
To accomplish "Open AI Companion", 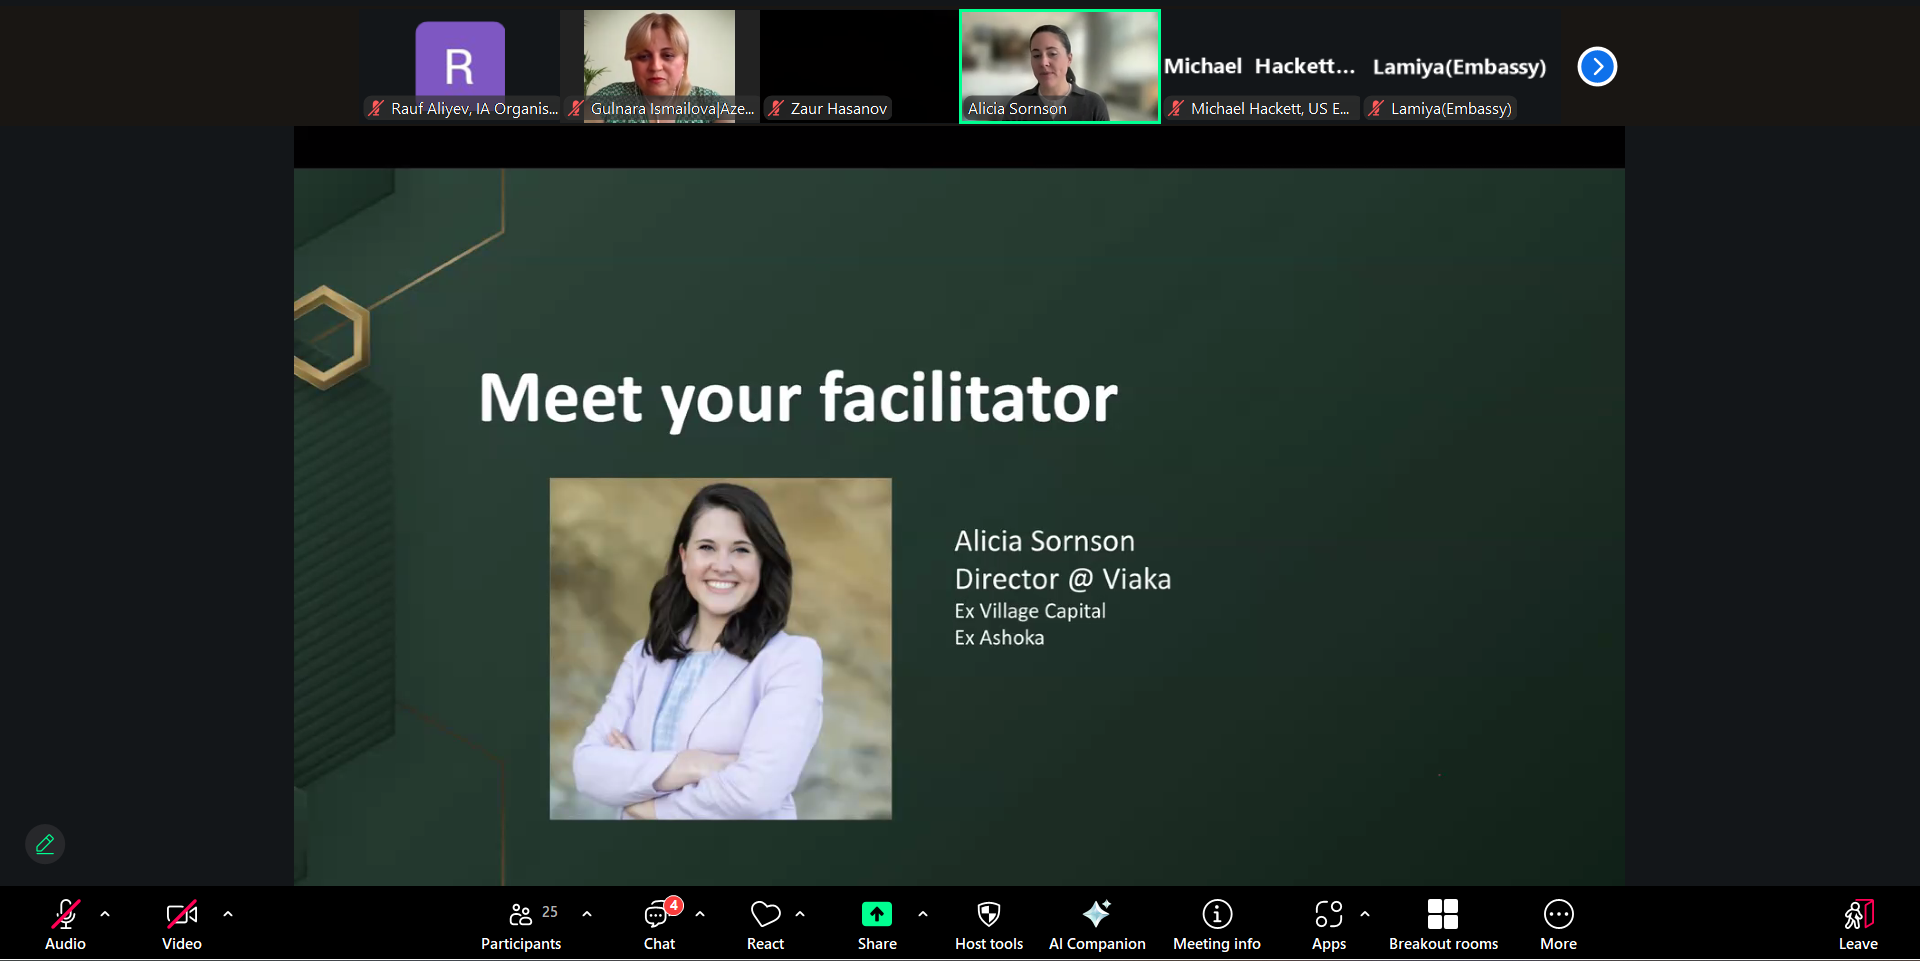I will 1097,924.
